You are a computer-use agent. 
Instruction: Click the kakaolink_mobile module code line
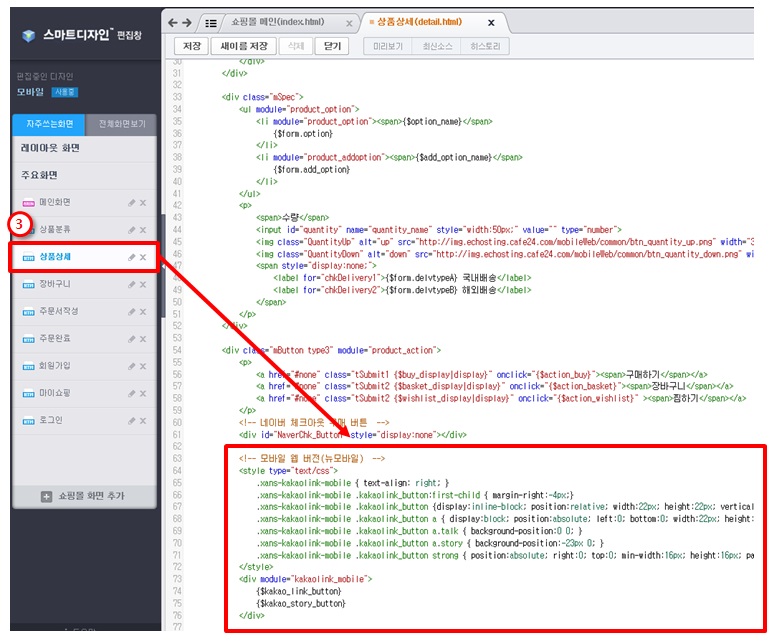(x=305, y=579)
